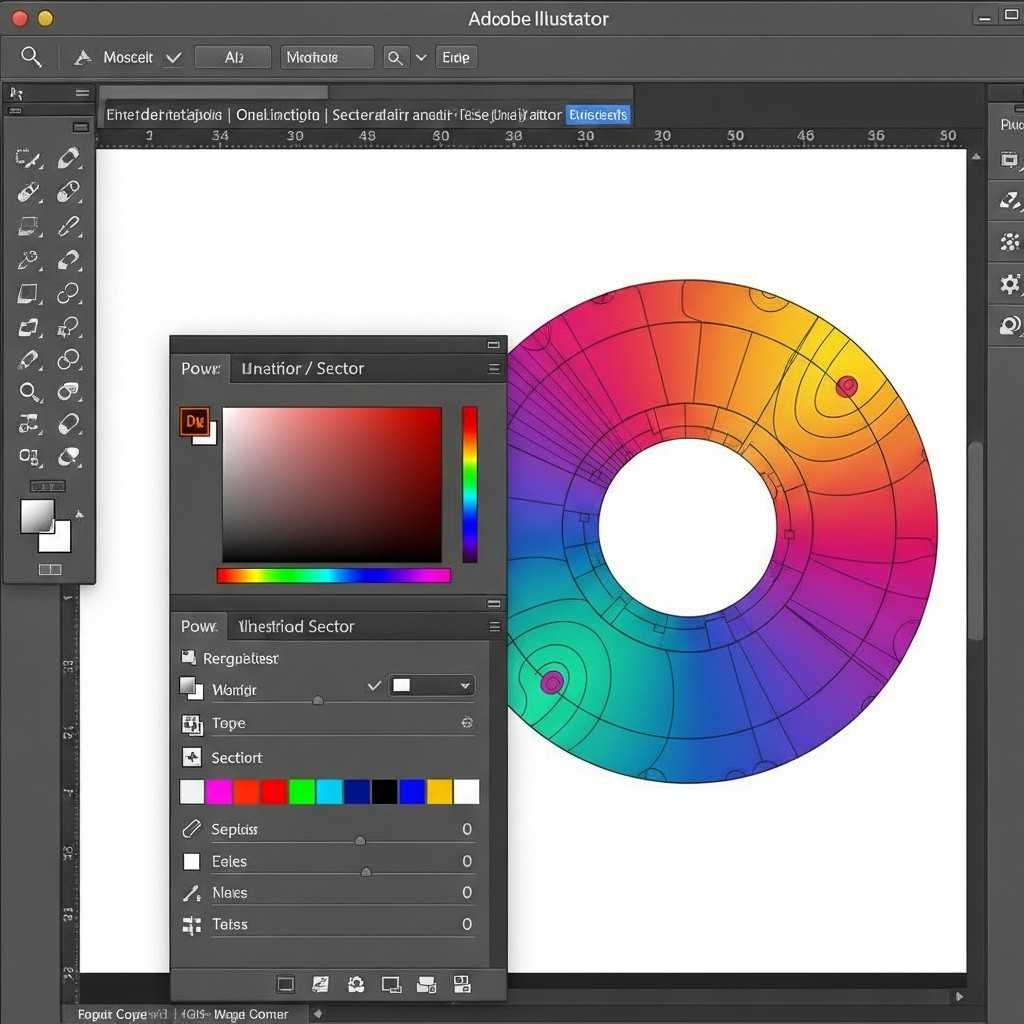1024x1024 pixels.
Task: Open the pencil-like icon panel in the right sidebar
Action: 1010,200
